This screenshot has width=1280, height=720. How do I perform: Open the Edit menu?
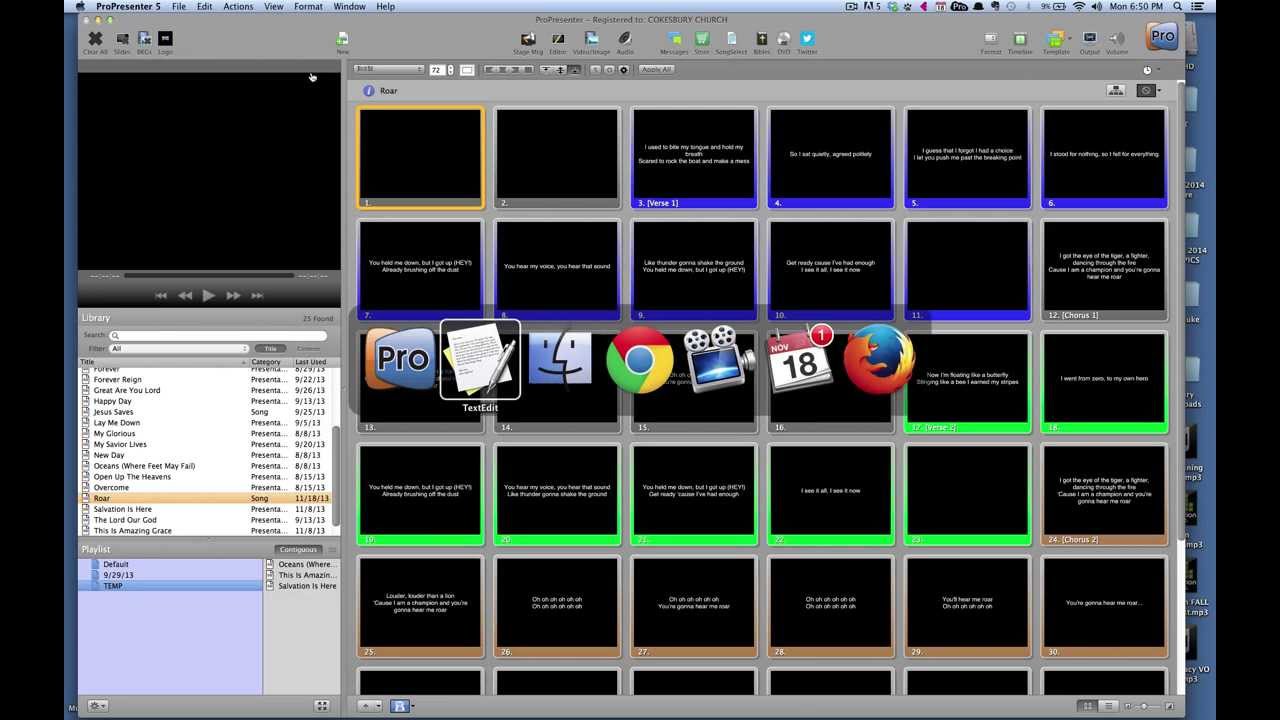[x=204, y=6]
